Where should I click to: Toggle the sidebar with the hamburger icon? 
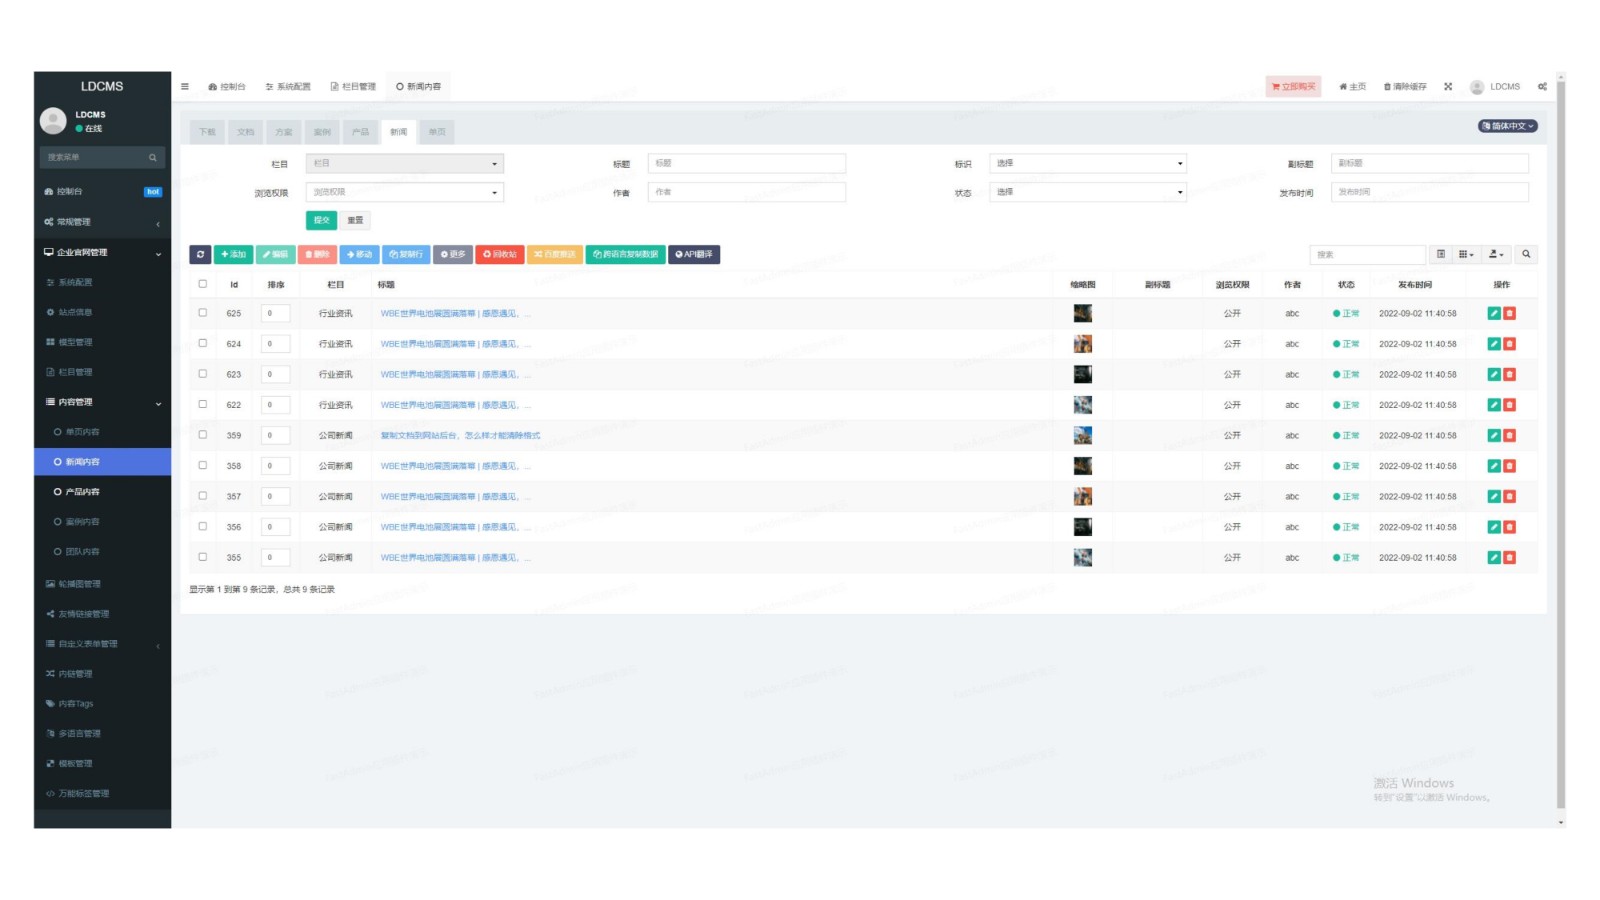pos(184,86)
